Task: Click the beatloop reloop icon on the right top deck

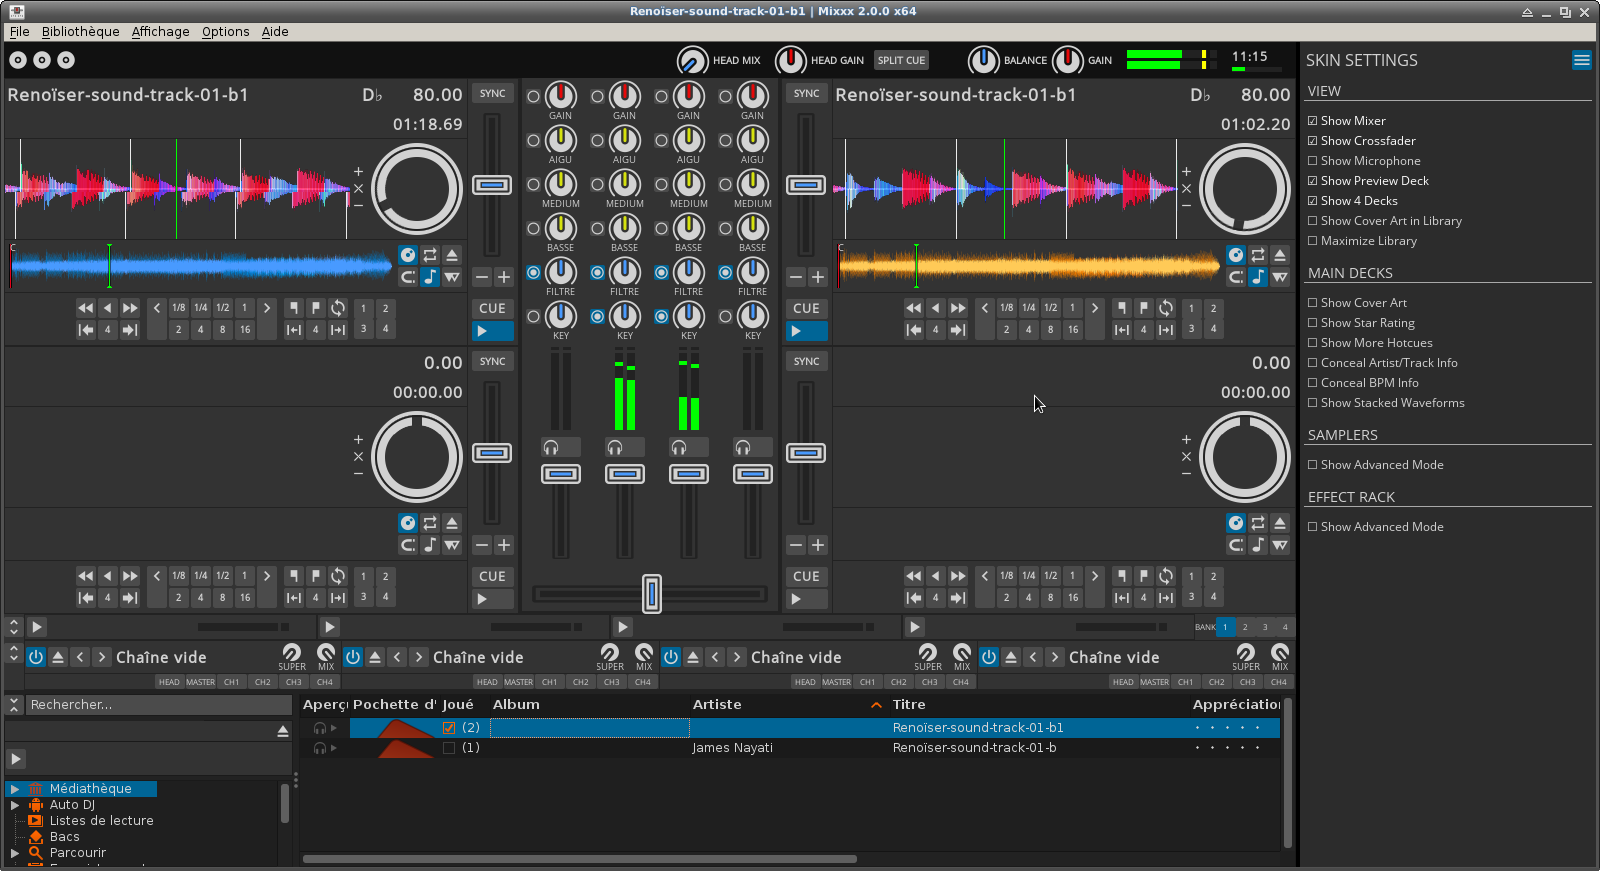Action: click(1166, 308)
